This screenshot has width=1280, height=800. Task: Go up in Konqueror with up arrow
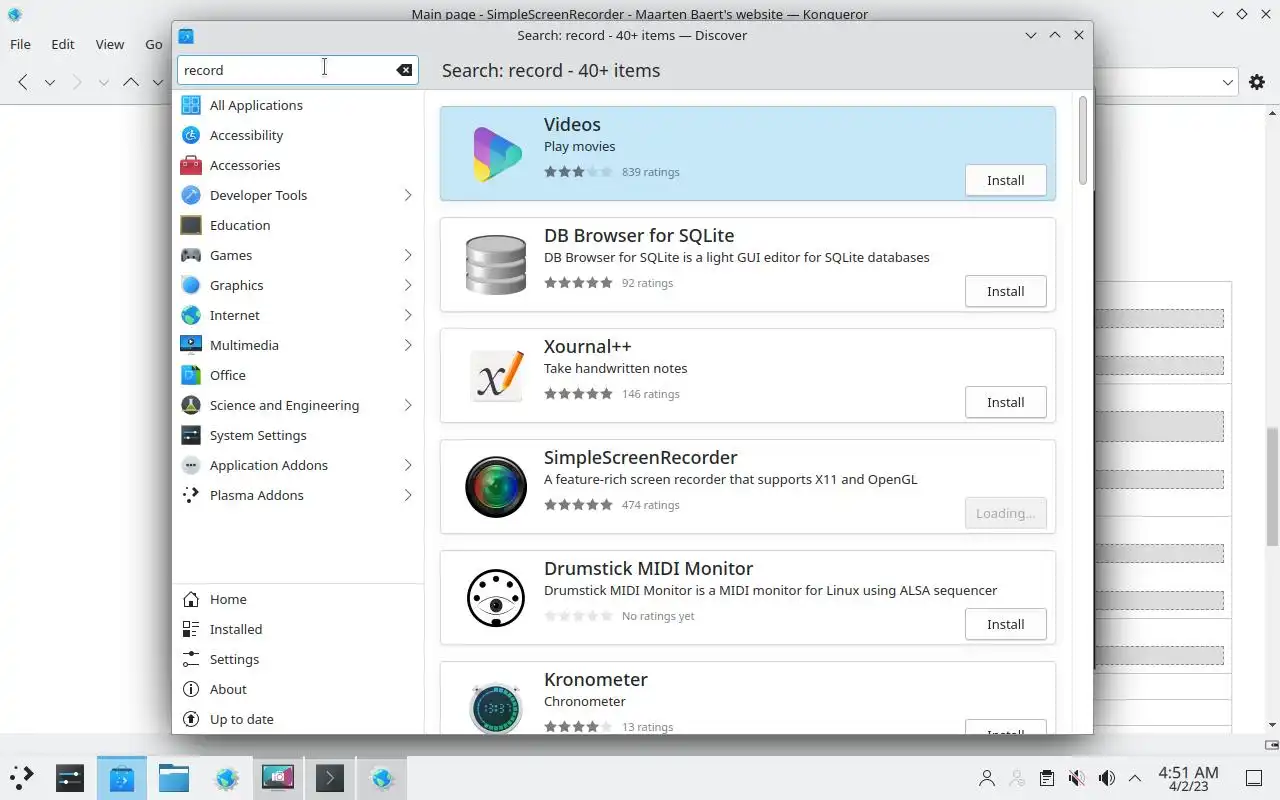click(x=131, y=82)
